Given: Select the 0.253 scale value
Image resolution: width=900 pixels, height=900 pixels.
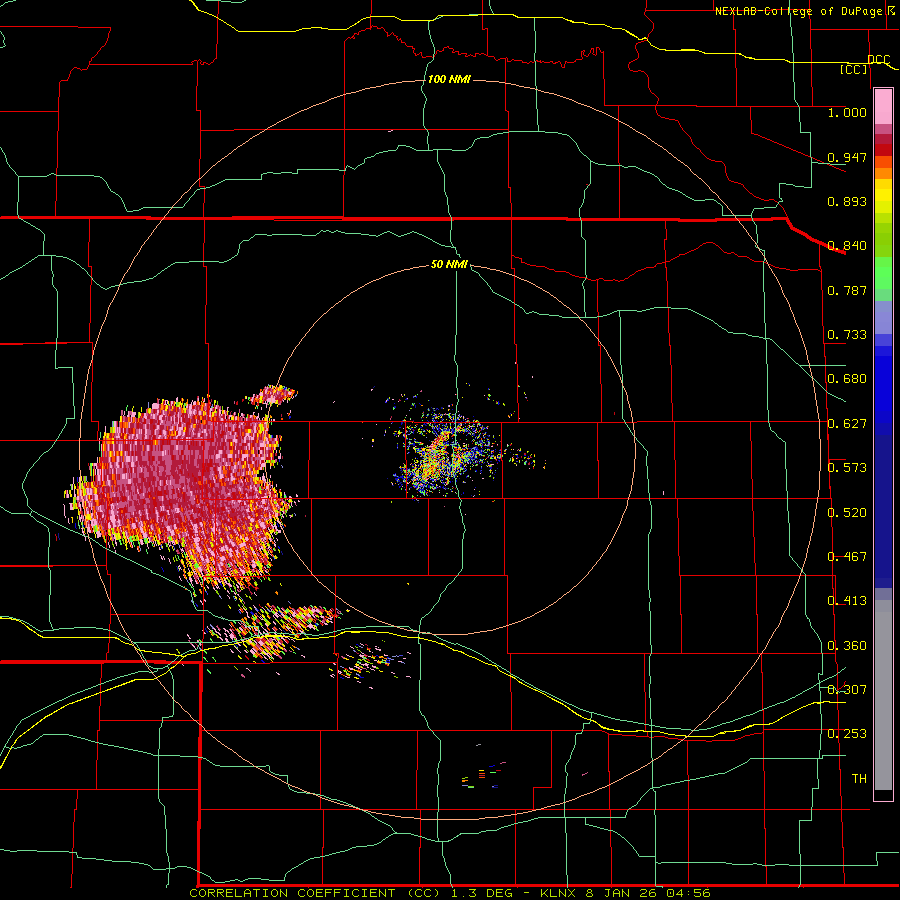Looking at the screenshot, I should (847, 734).
